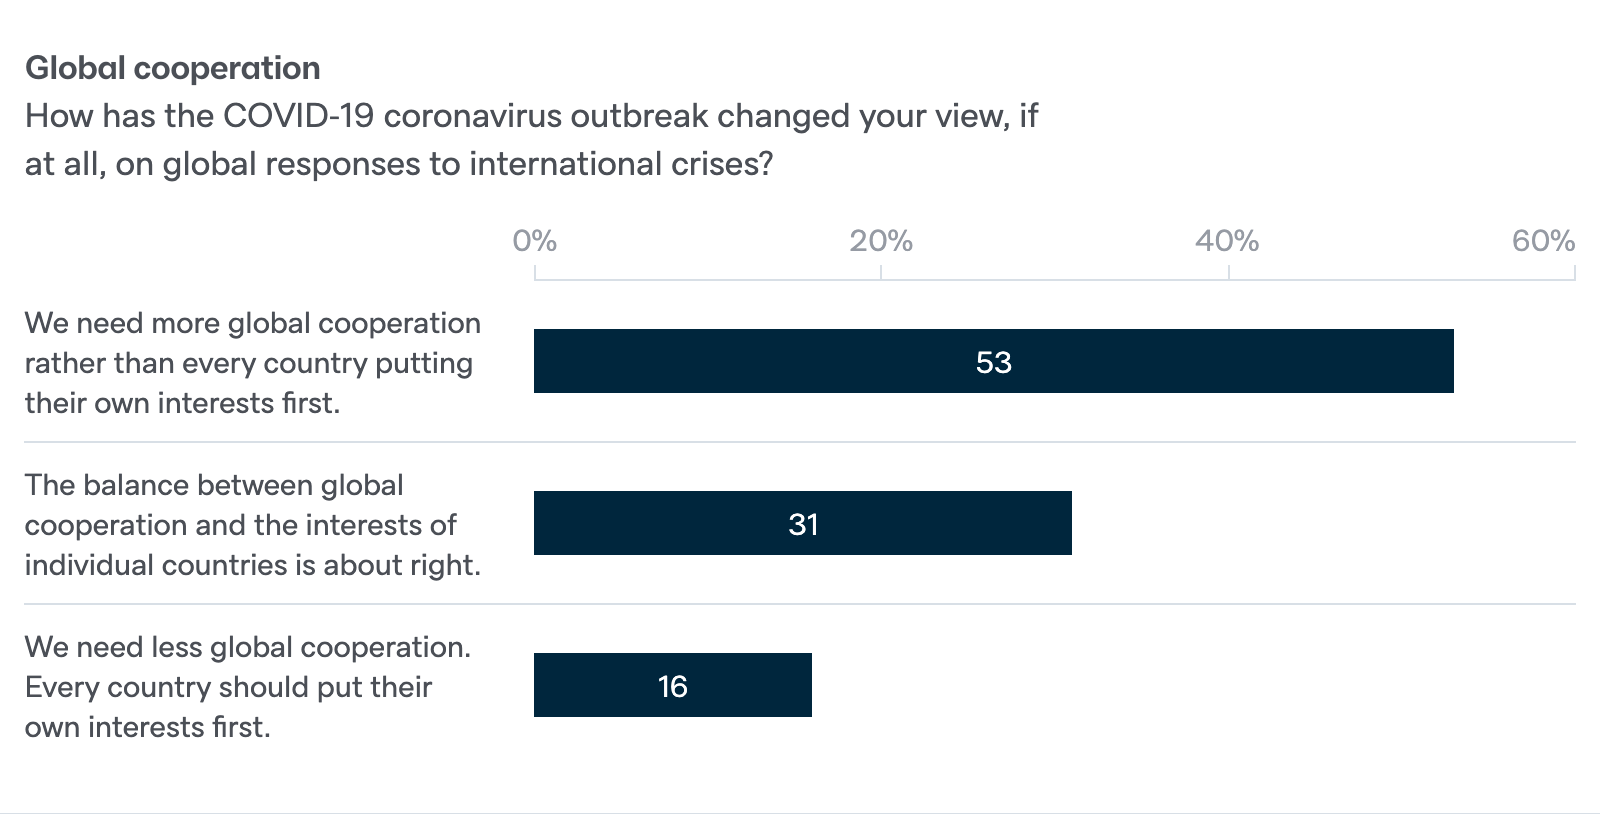Click the word 'COVID-19' in the subtitle
The image size is (1600, 814).
[x=298, y=116]
